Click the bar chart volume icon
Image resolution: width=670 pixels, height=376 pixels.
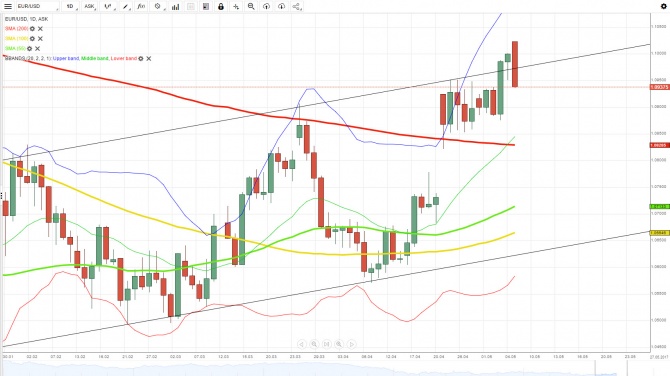click(x=175, y=6)
